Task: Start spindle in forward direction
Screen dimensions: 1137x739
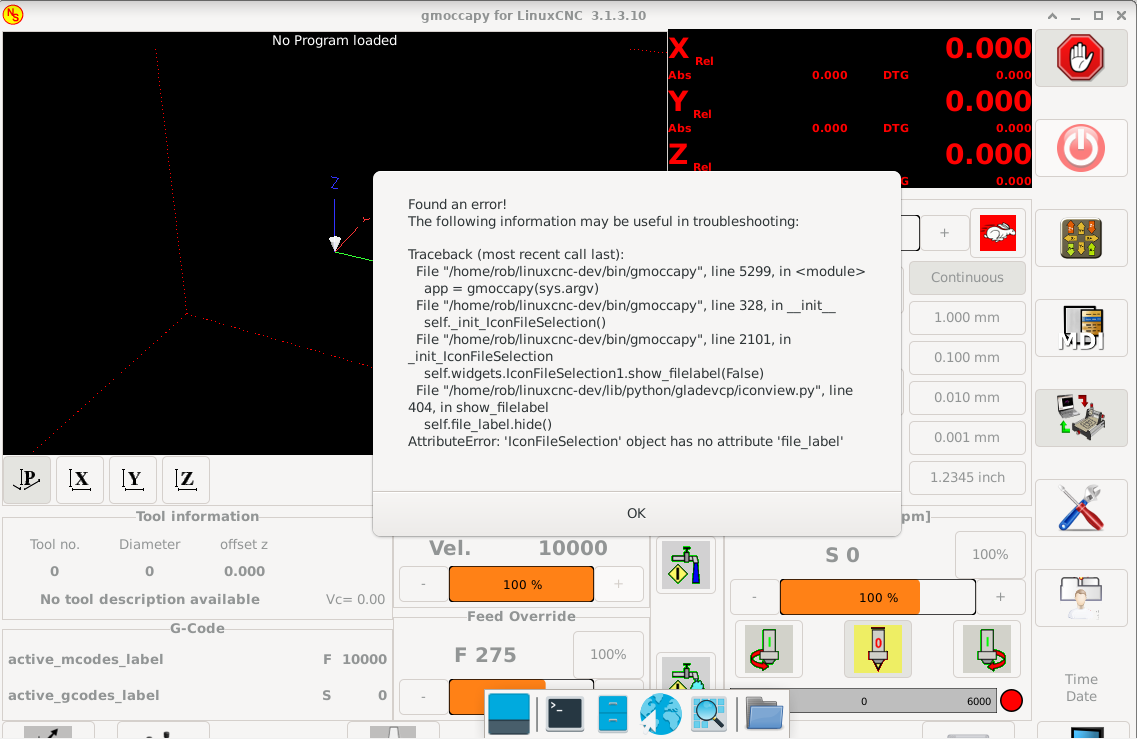Action: tap(987, 649)
